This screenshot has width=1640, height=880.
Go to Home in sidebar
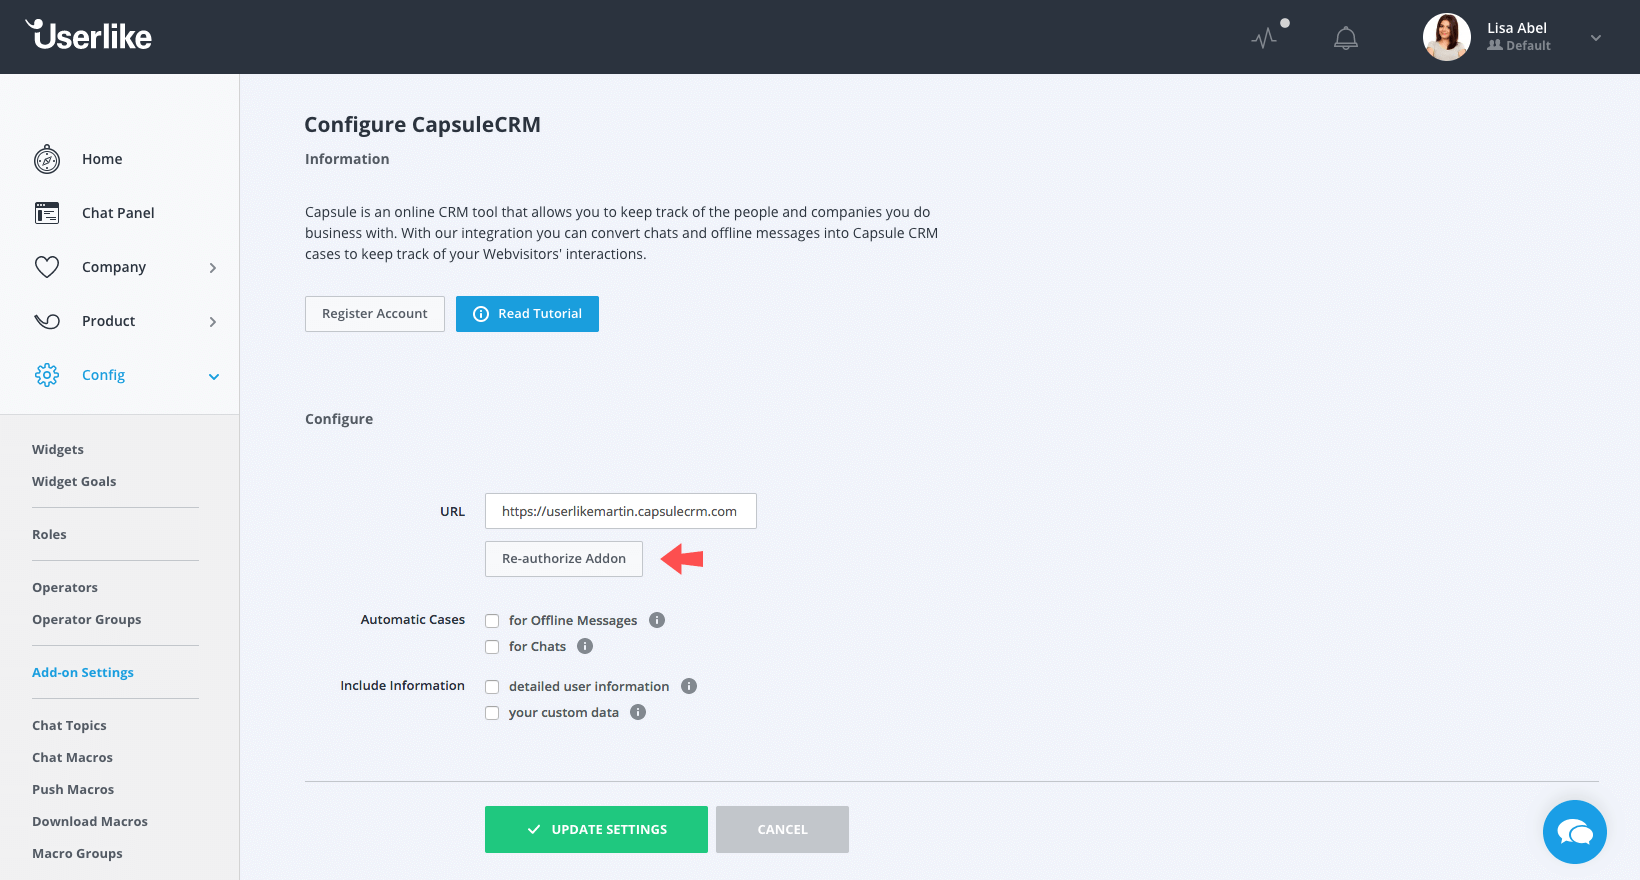pyautogui.click(x=102, y=159)
